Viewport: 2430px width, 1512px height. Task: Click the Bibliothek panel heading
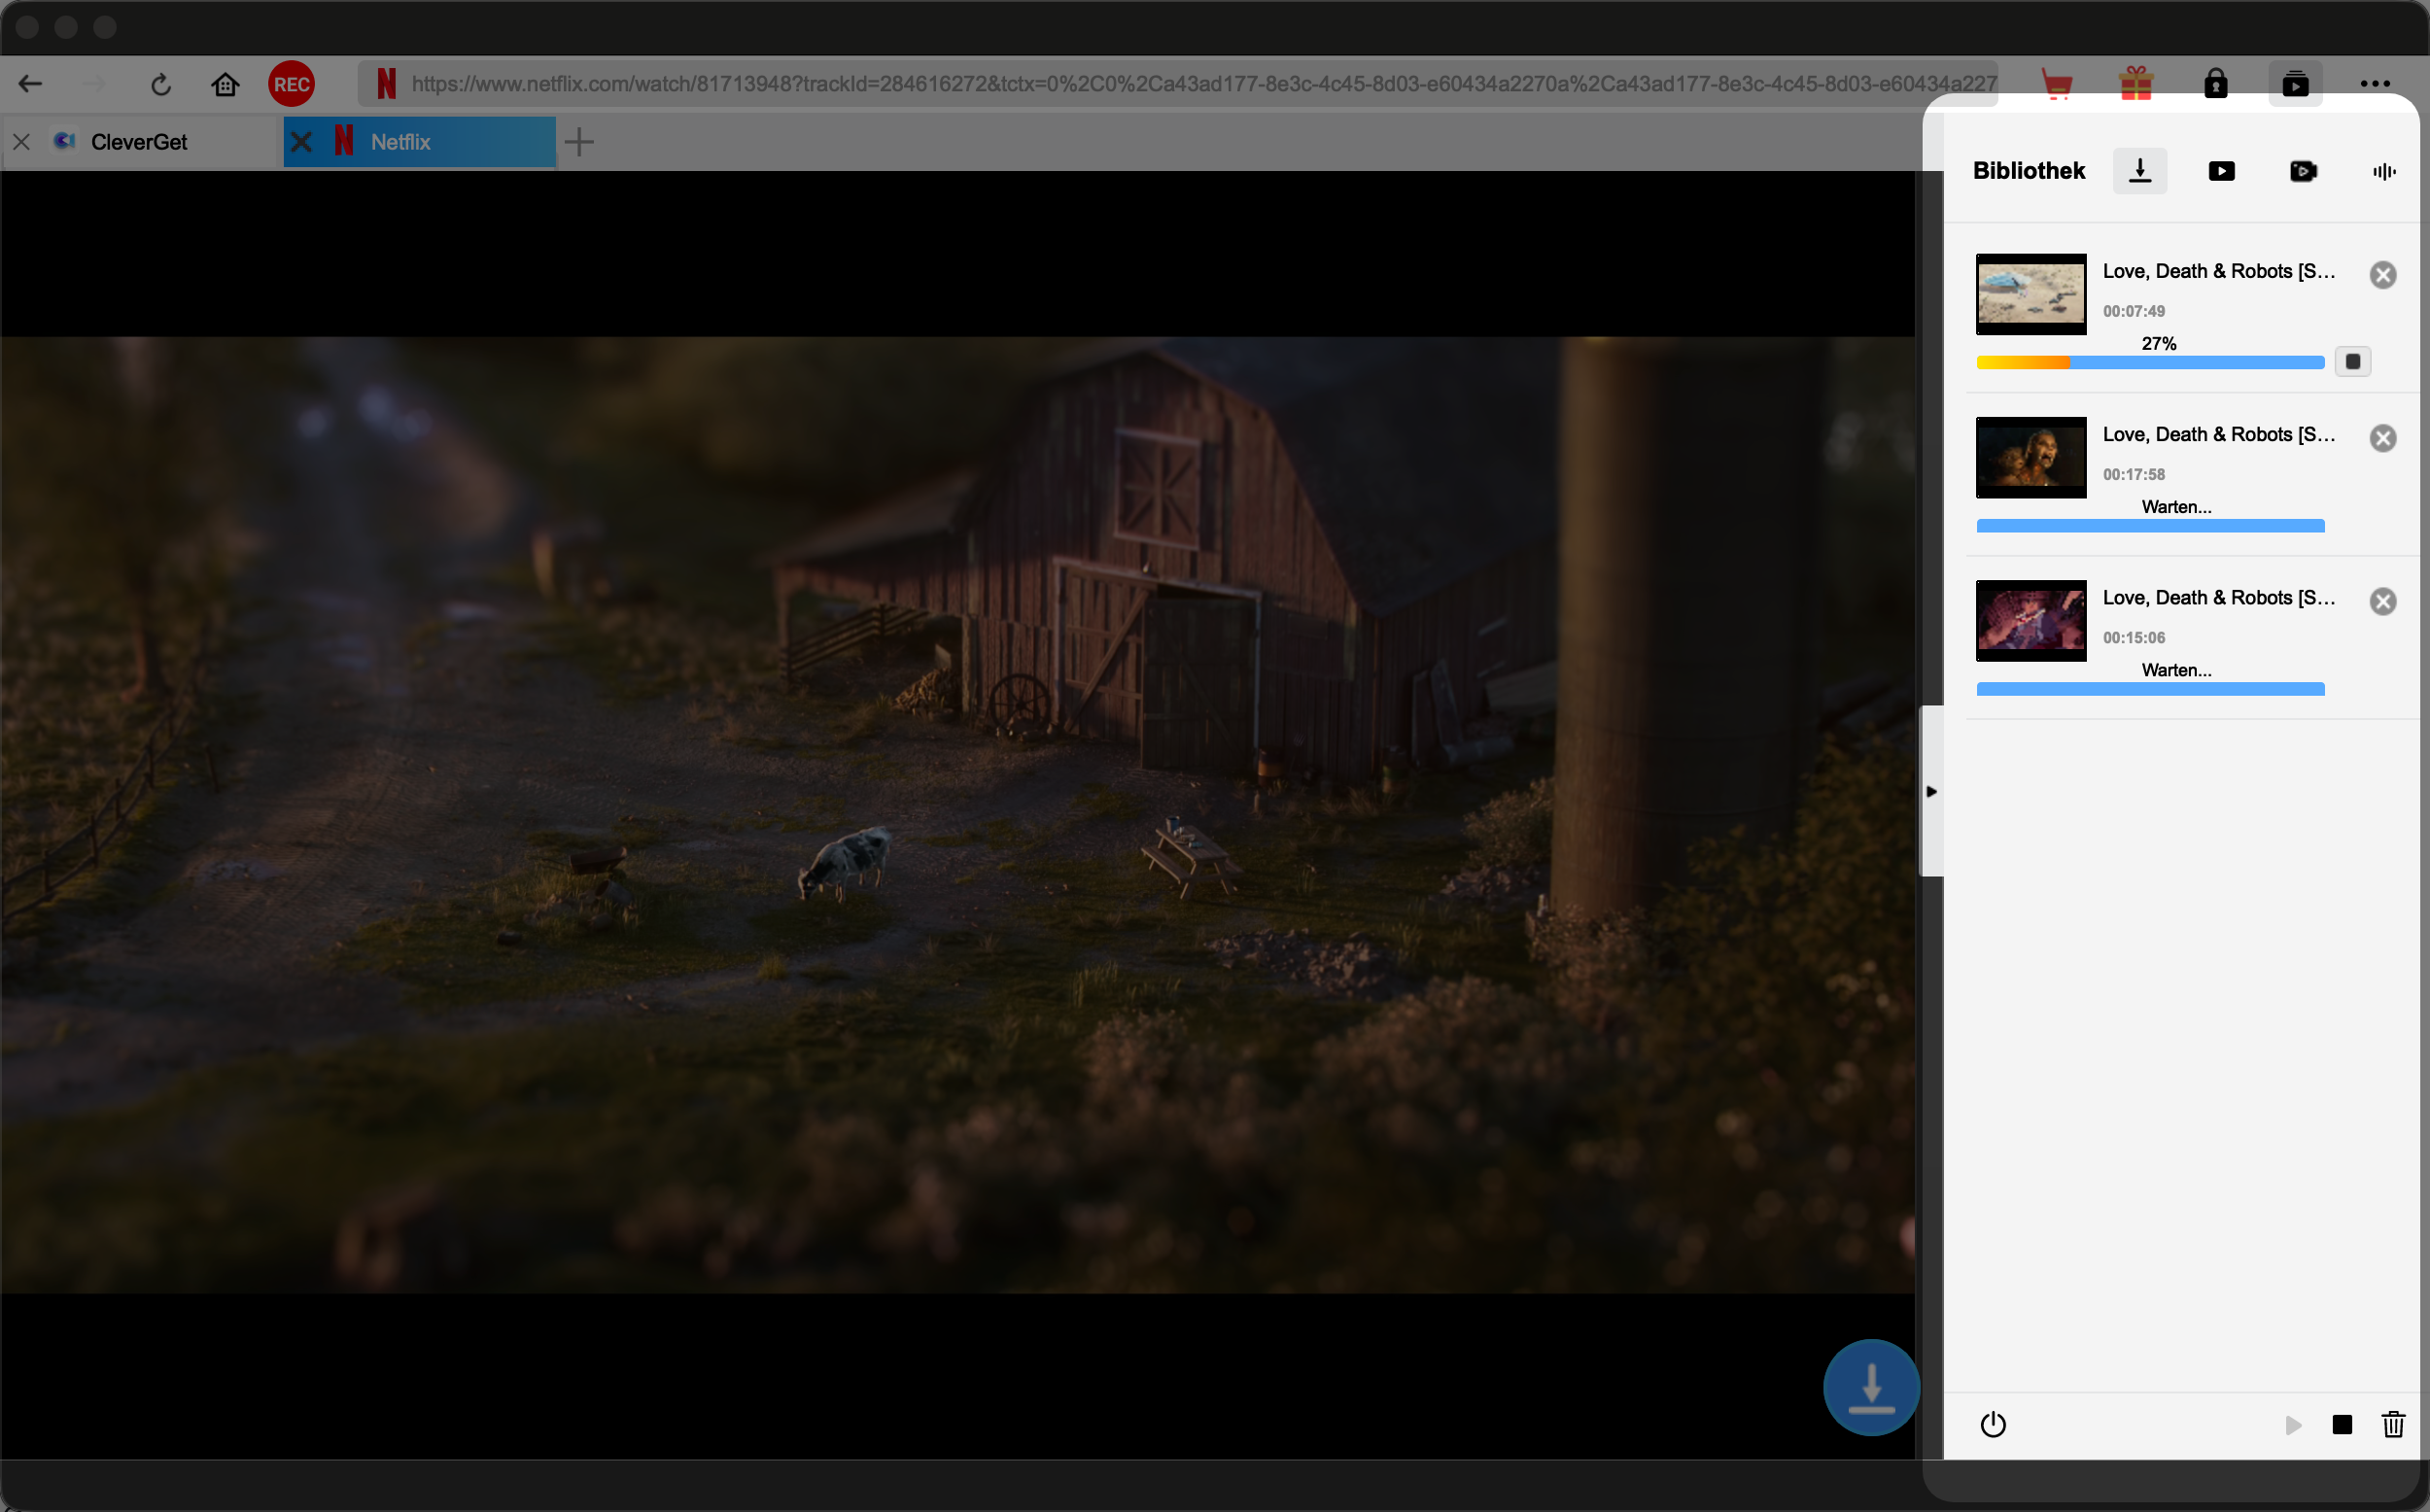(2029, 171)
